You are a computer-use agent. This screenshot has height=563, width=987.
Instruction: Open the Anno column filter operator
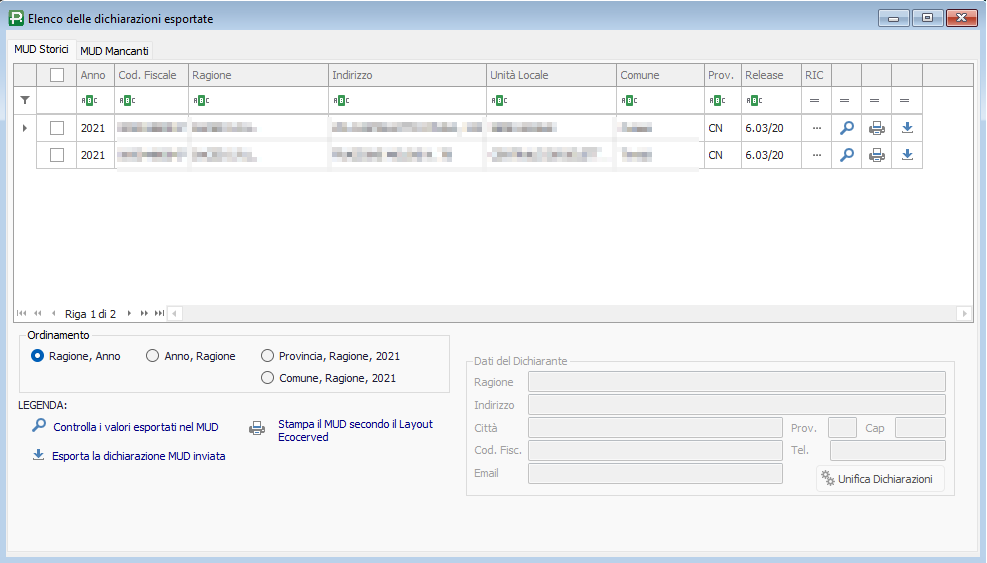pos(89,100)
